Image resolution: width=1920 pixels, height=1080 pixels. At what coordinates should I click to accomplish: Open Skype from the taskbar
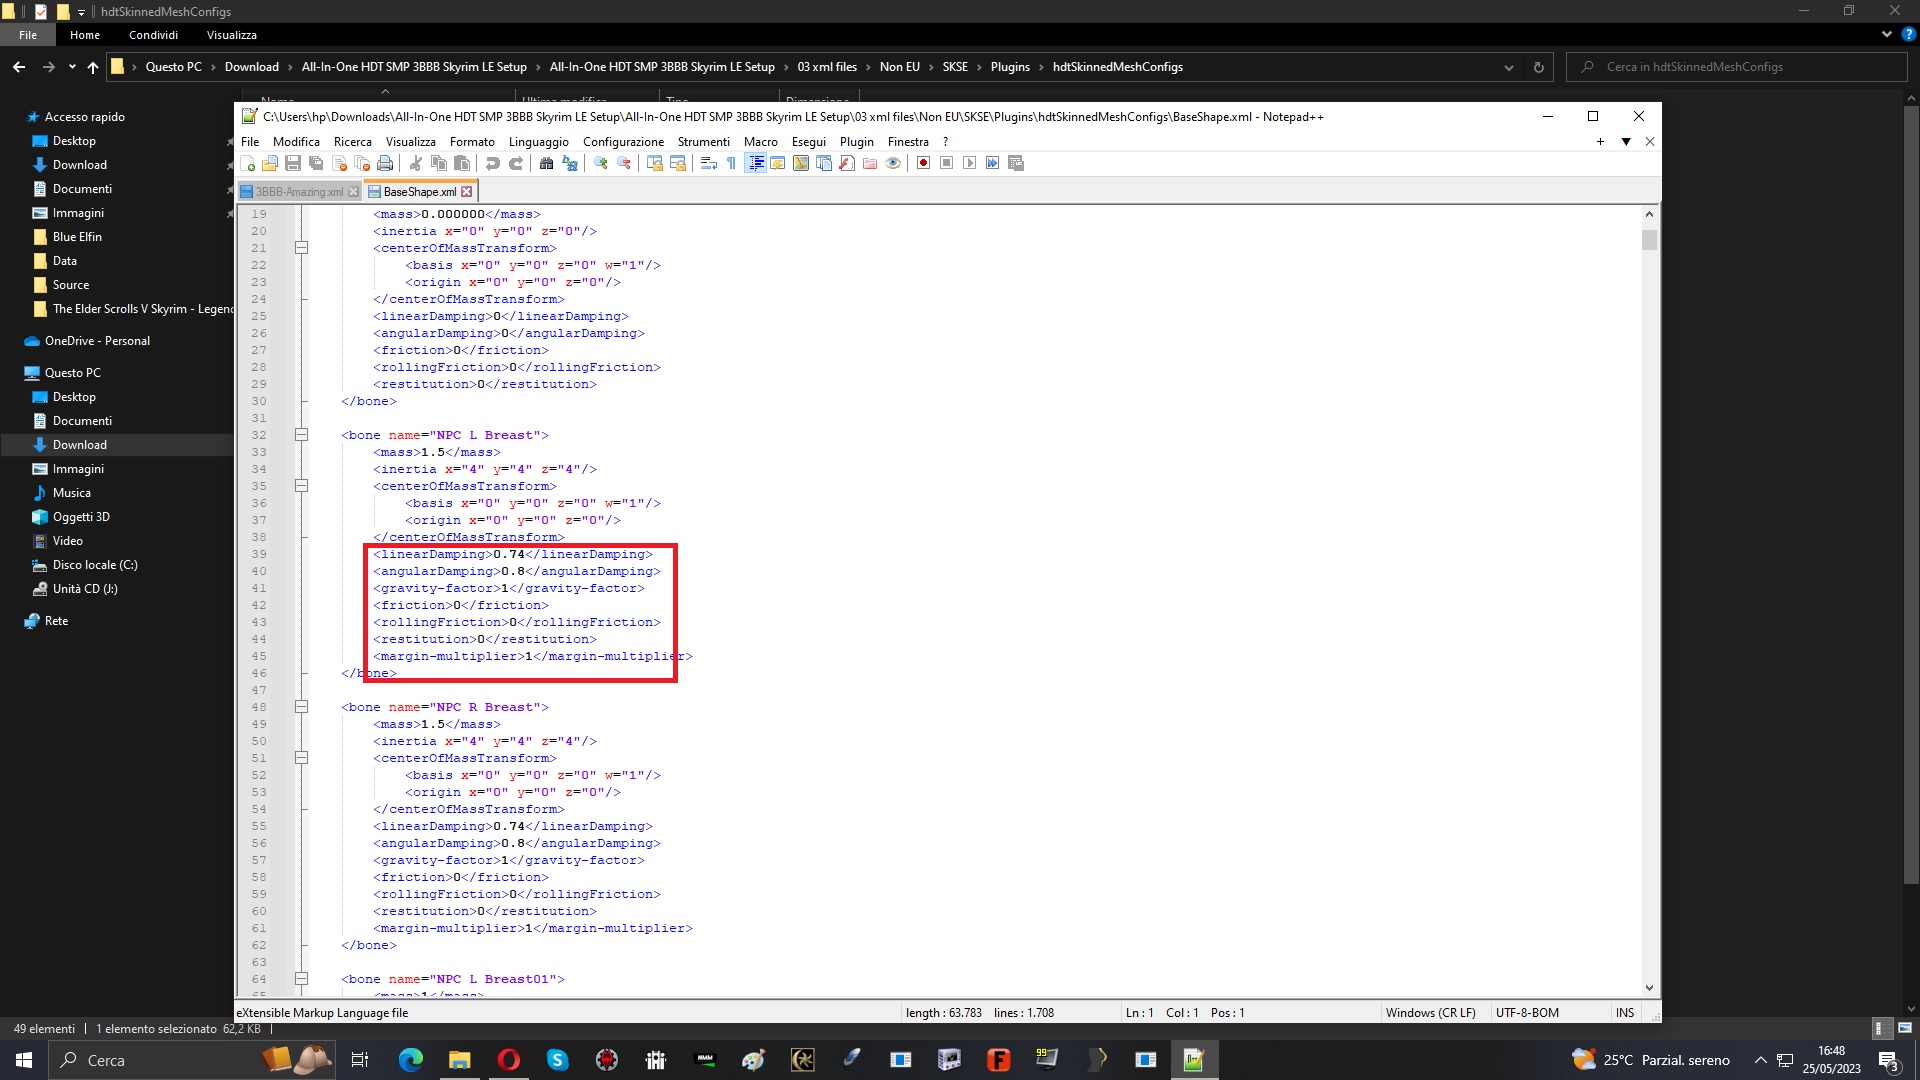(557, 1060)
